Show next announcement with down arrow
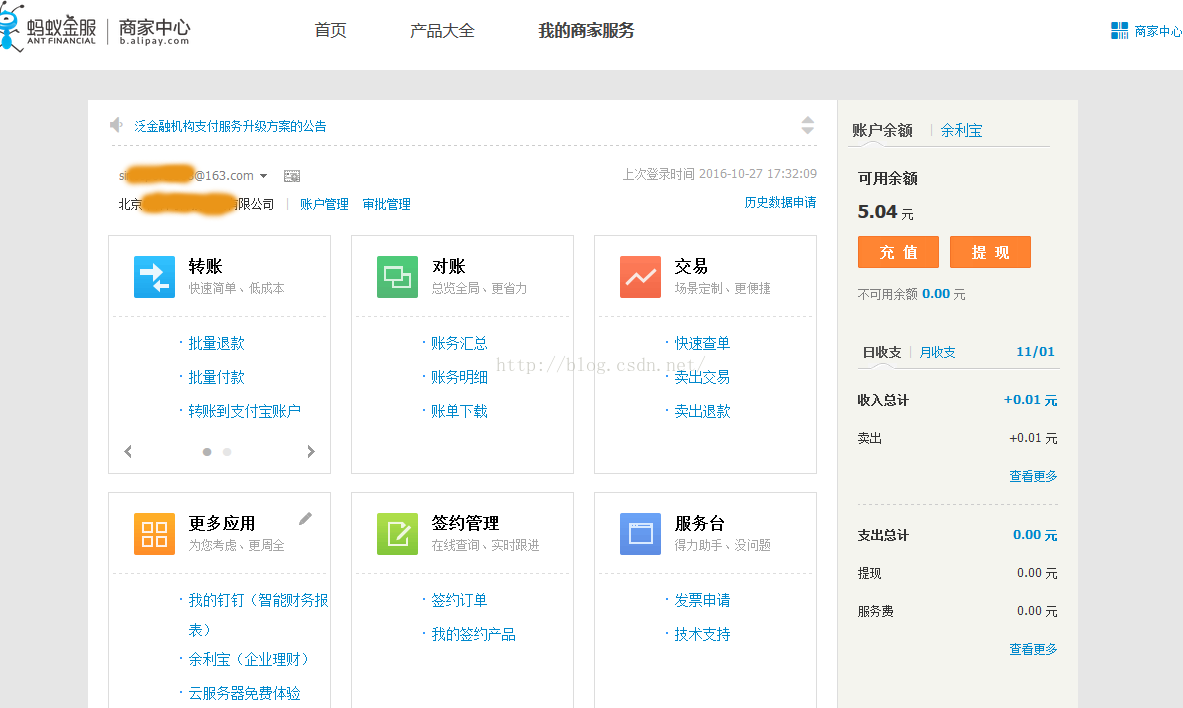 pyautogui.click(x=807, y=131)
